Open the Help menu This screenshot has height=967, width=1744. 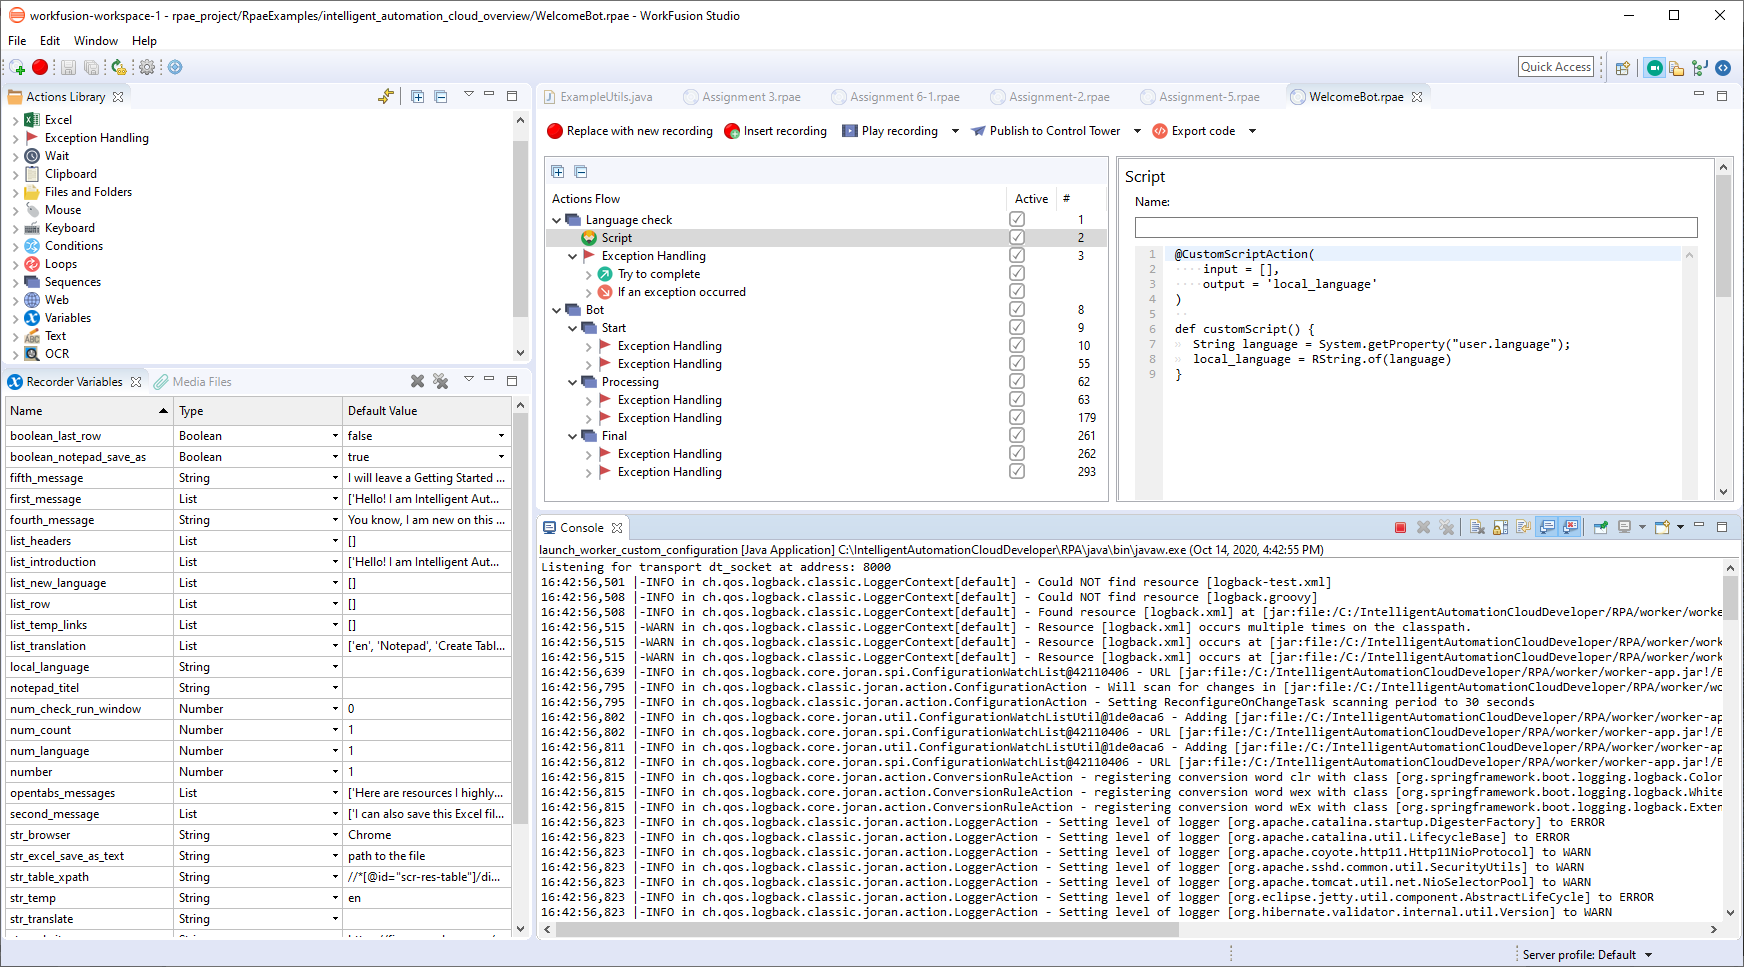click(144, 41)
